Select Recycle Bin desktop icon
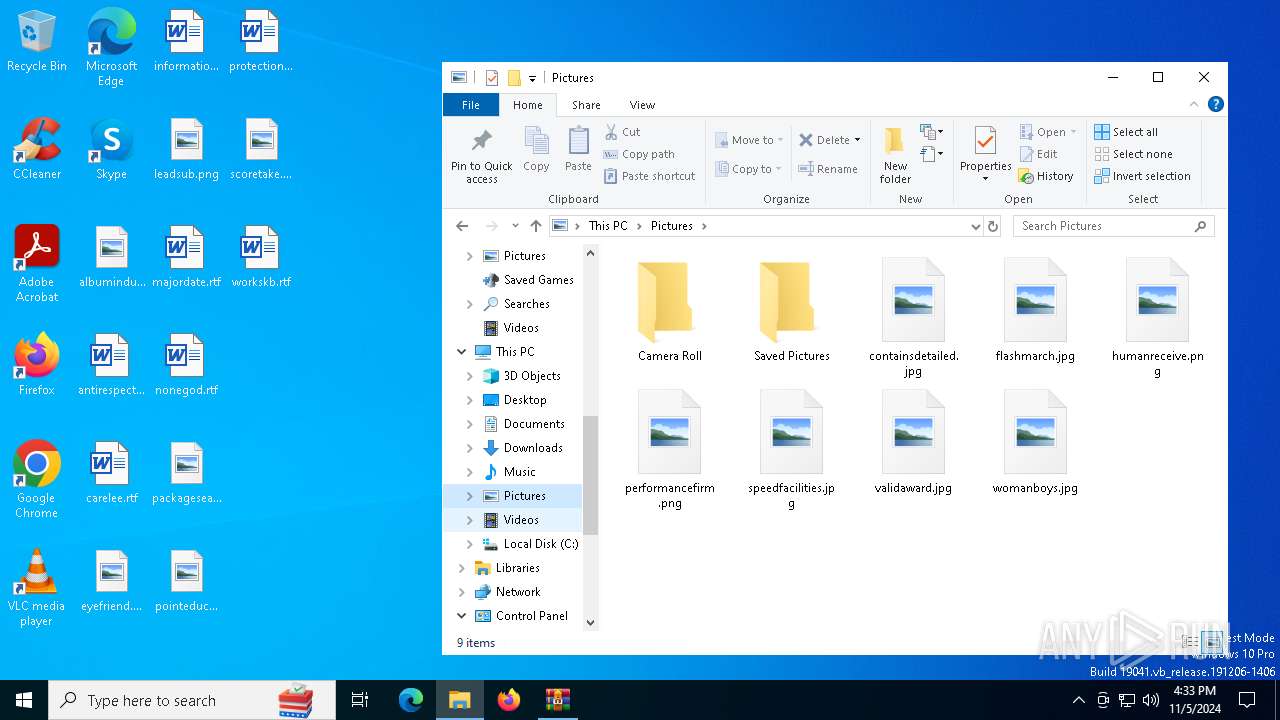1280x720 pixels. click(x=37, y=42)
